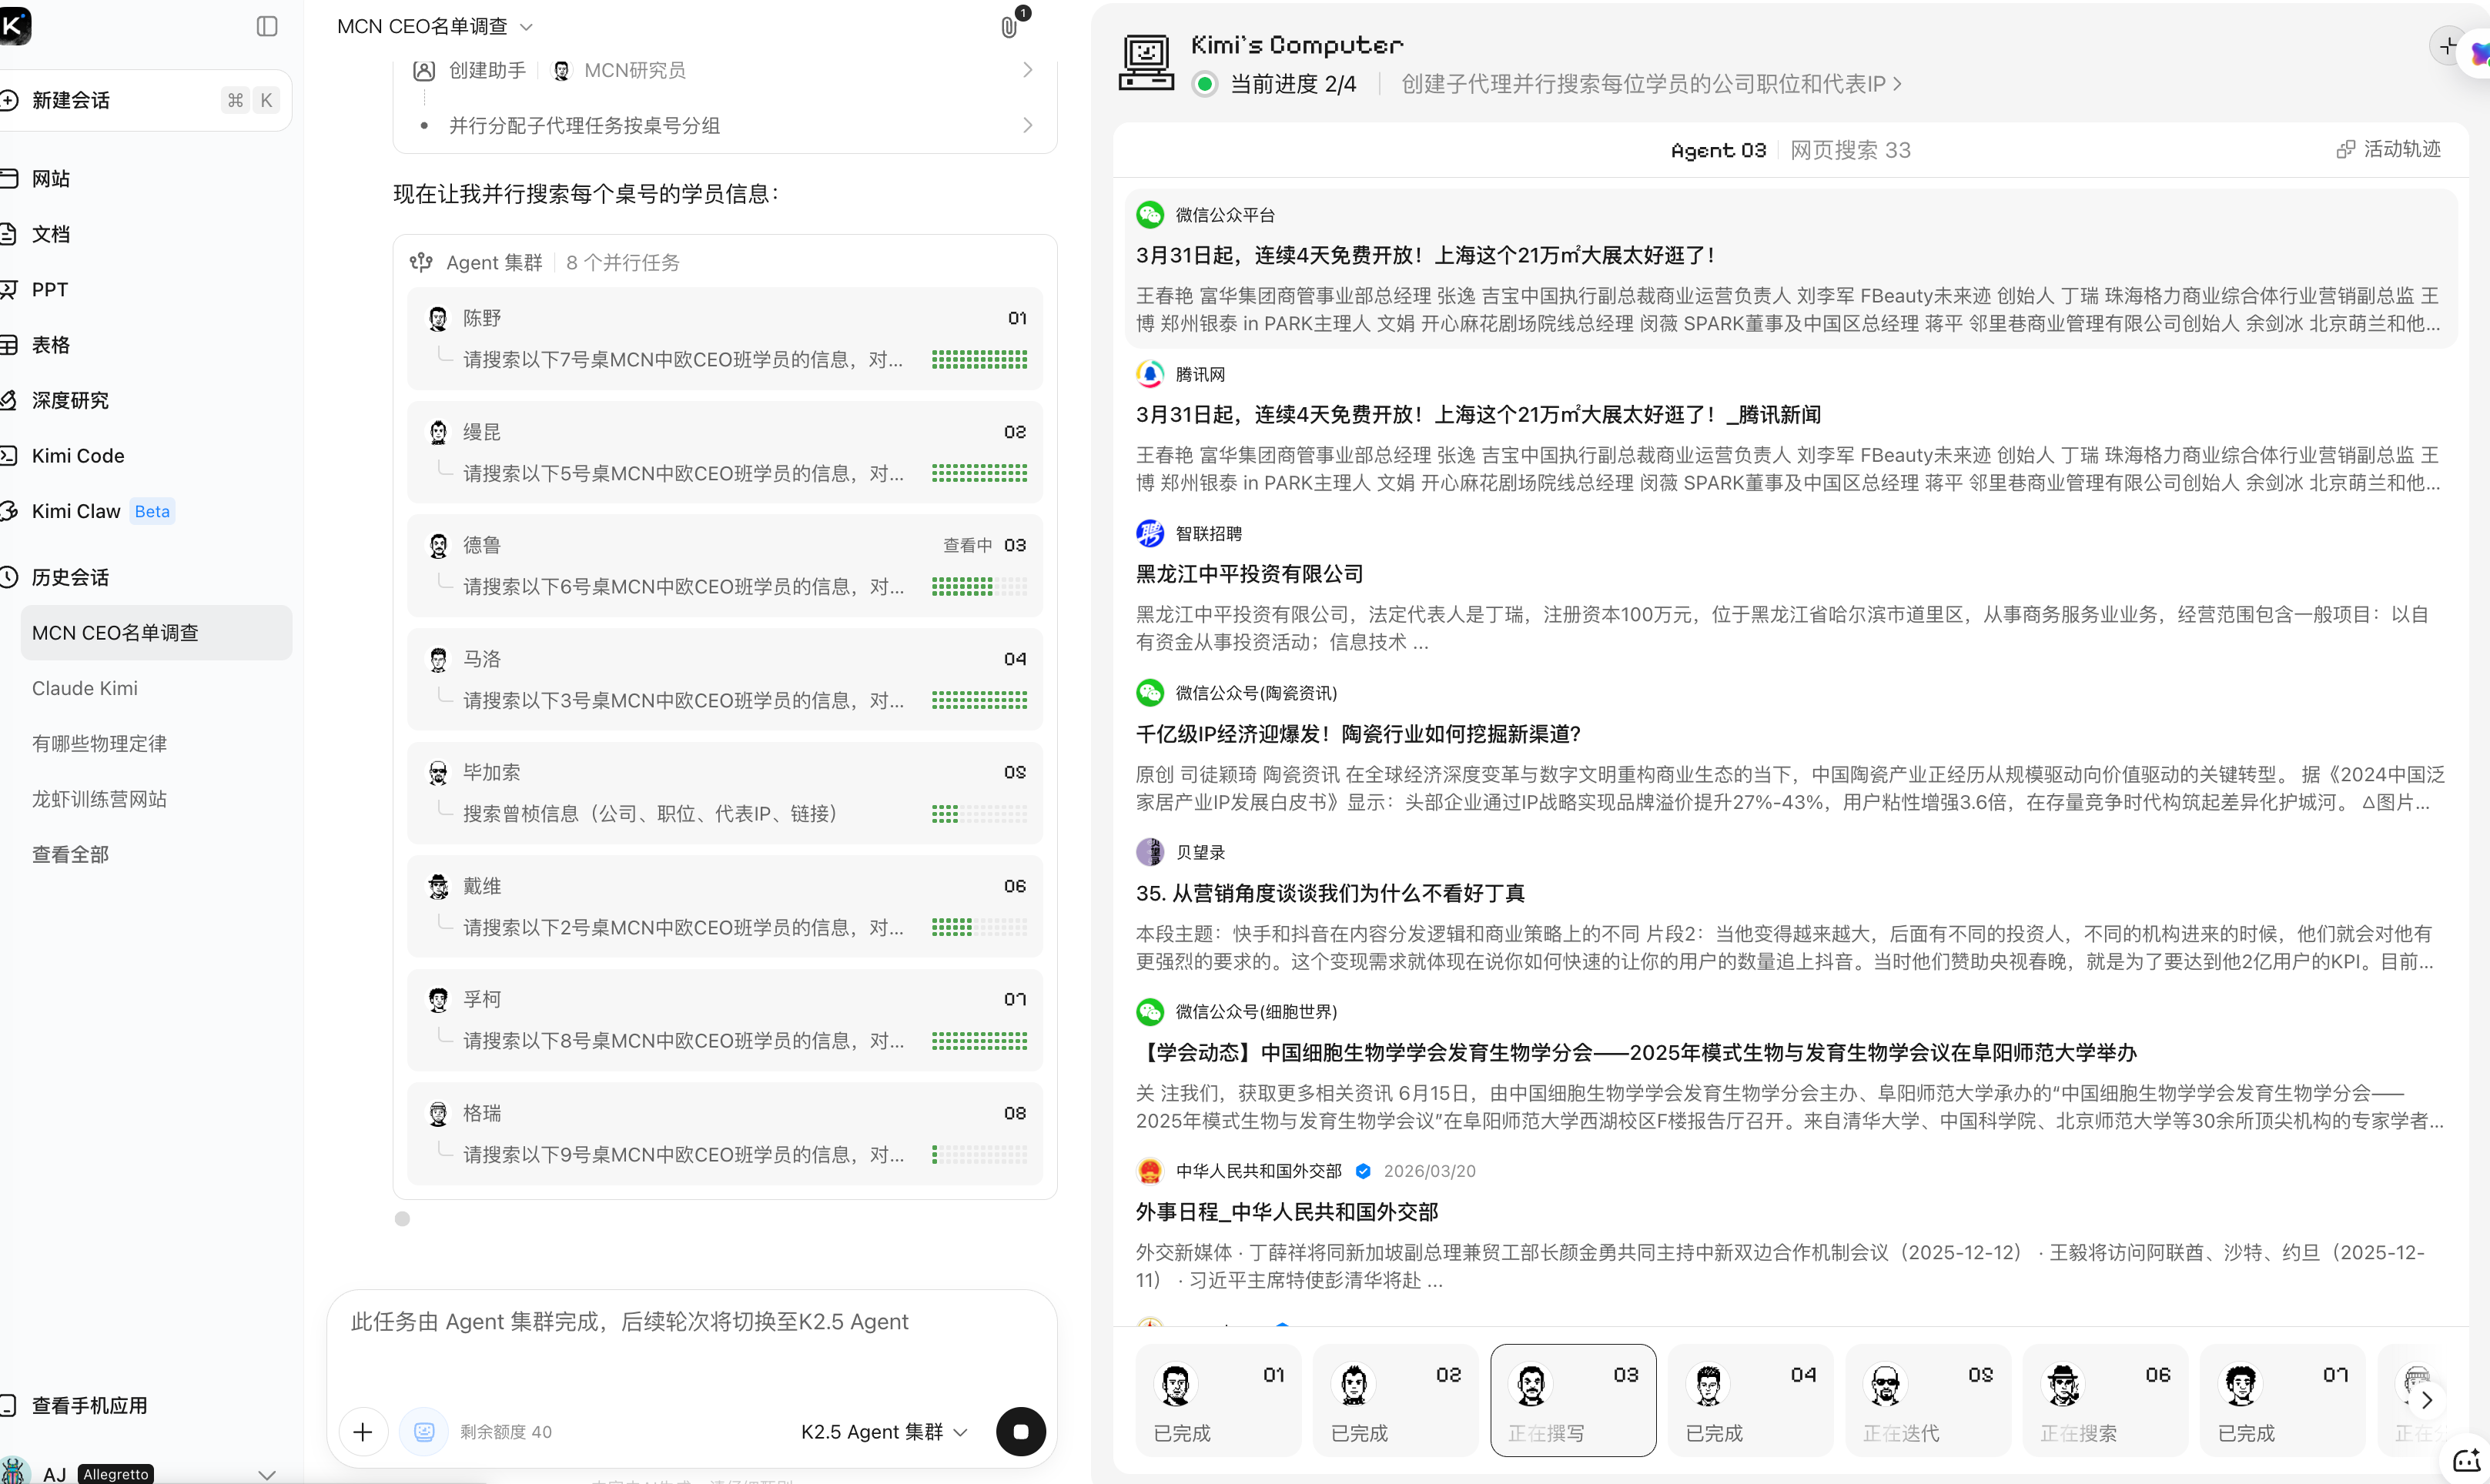Select Agent 05 正在迭代 card

(x=1927, y=1400)
